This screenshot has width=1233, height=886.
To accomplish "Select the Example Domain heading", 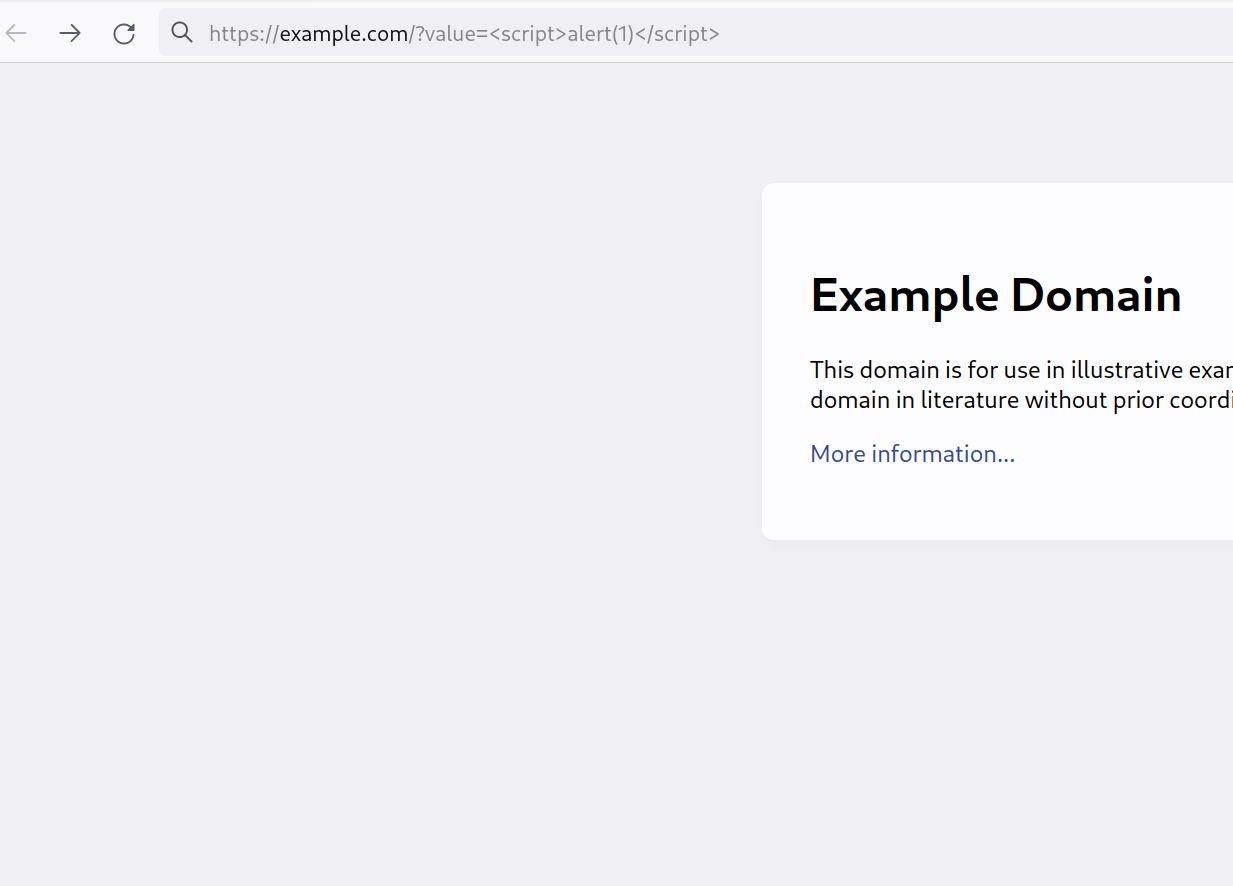I will (996, 295).
